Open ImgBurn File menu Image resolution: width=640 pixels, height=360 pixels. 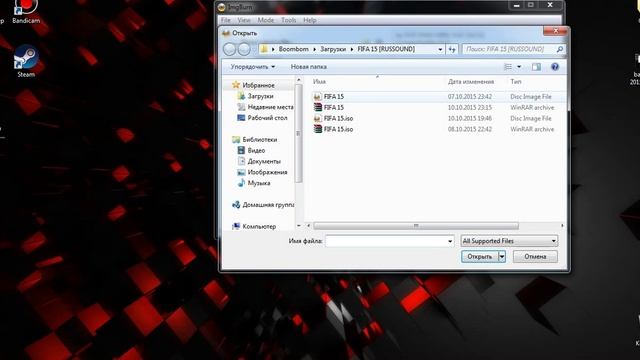(226, 20)
